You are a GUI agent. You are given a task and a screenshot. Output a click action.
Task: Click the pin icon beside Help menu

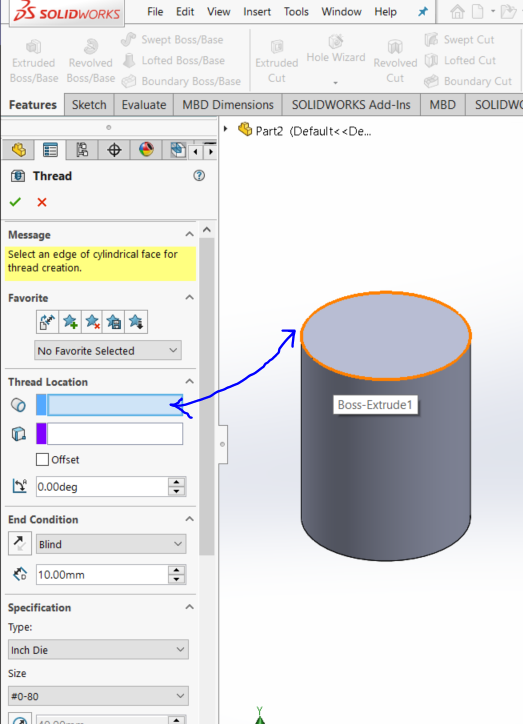click(422, 12)
